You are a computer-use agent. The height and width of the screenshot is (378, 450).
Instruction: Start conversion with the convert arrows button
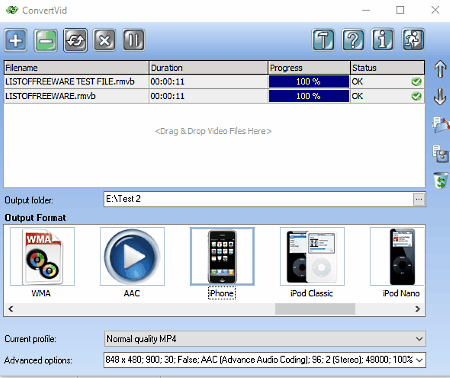pos(75,40)
